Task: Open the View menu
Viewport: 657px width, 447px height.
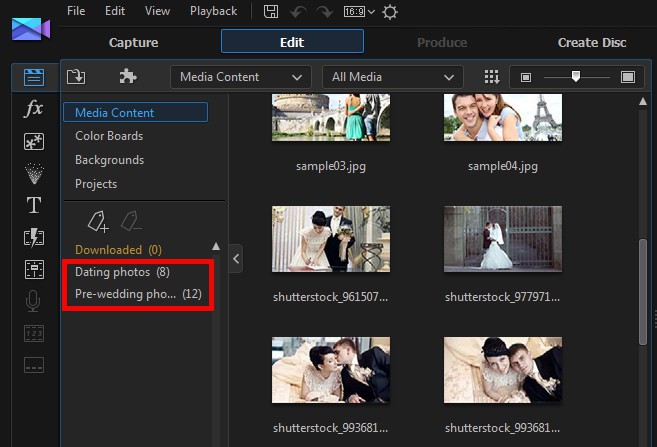Action: click(x=157, y=11)
